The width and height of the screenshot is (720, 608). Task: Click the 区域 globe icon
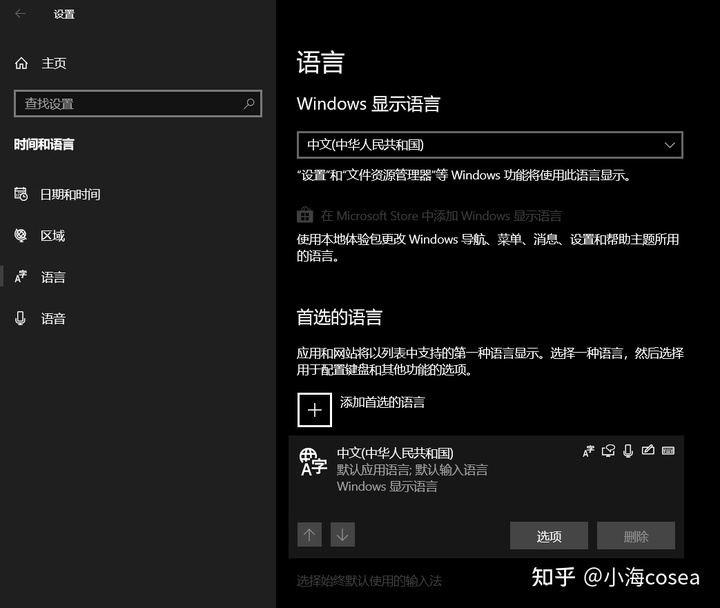pos(21,235)
